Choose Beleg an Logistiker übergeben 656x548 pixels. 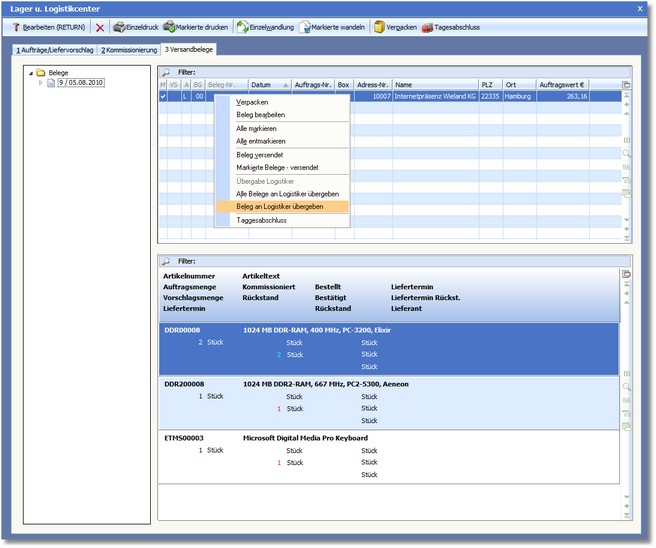pyautogui.click(x=280, y=206)
